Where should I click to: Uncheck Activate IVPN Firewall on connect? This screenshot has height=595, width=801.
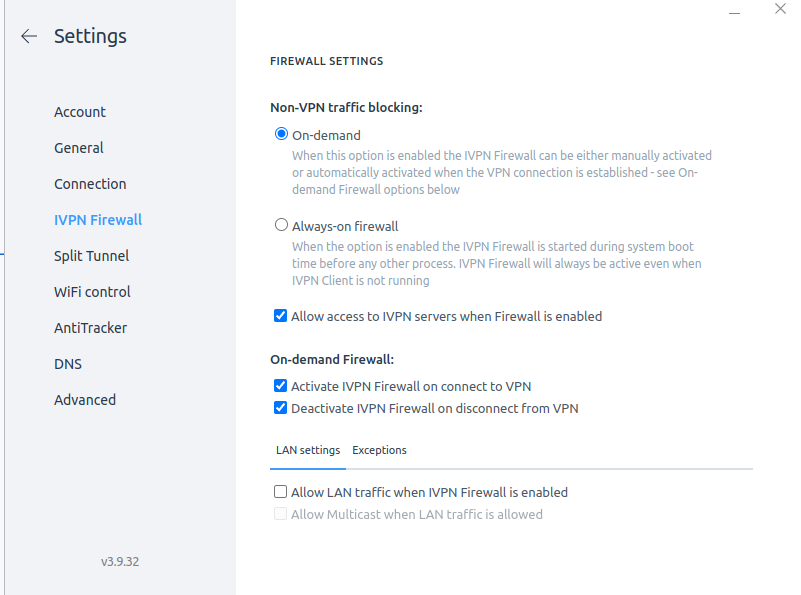(x=281, y=386)
